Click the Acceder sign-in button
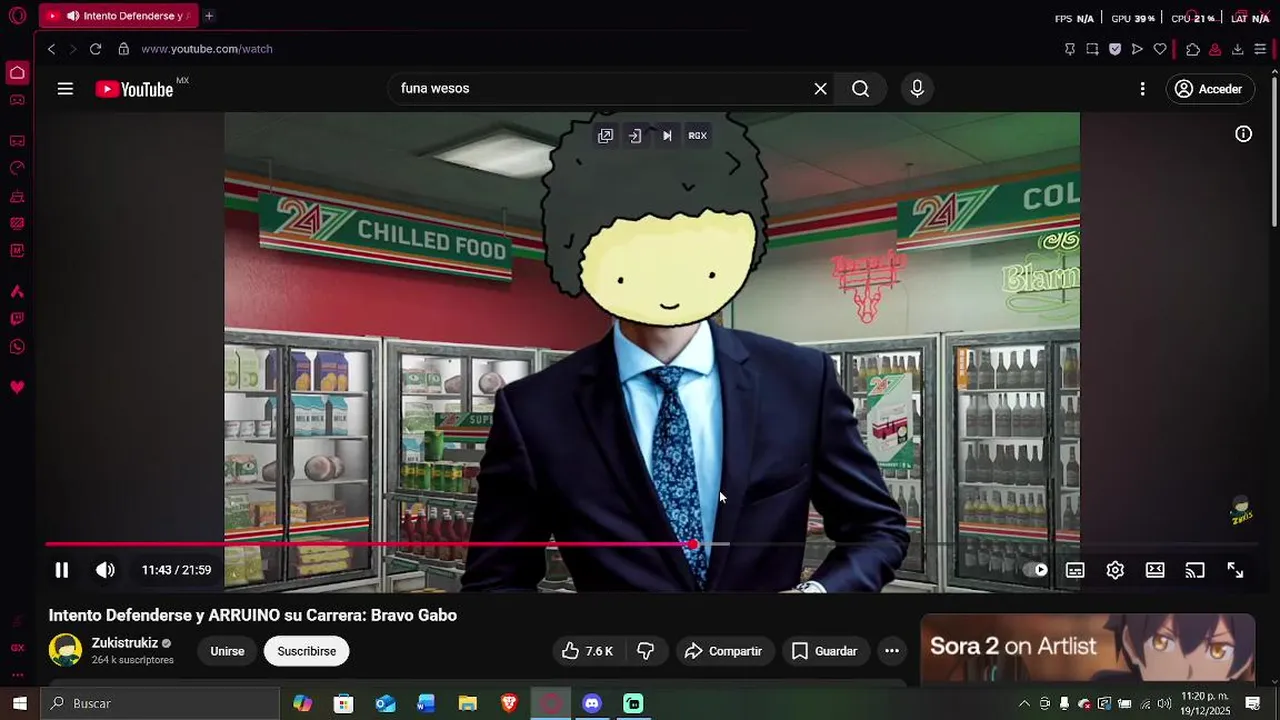The image size is (1280, 720). tap(1209, 89)
